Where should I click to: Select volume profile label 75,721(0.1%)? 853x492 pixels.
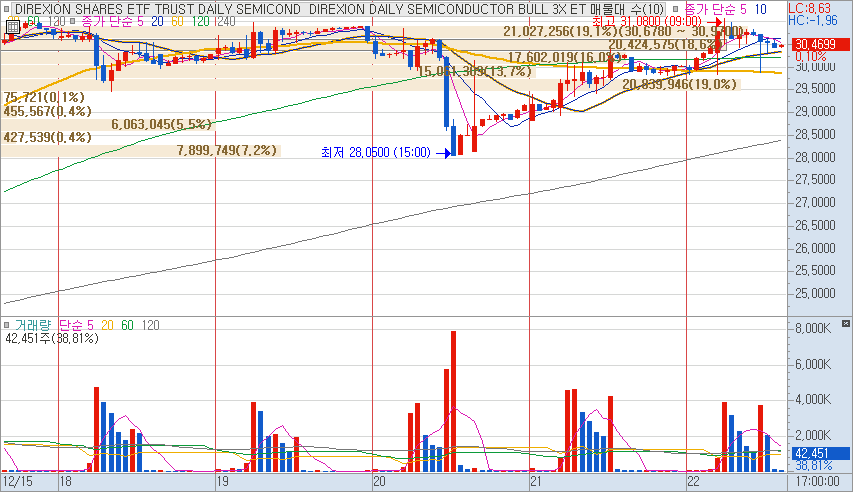pos(44,97)
